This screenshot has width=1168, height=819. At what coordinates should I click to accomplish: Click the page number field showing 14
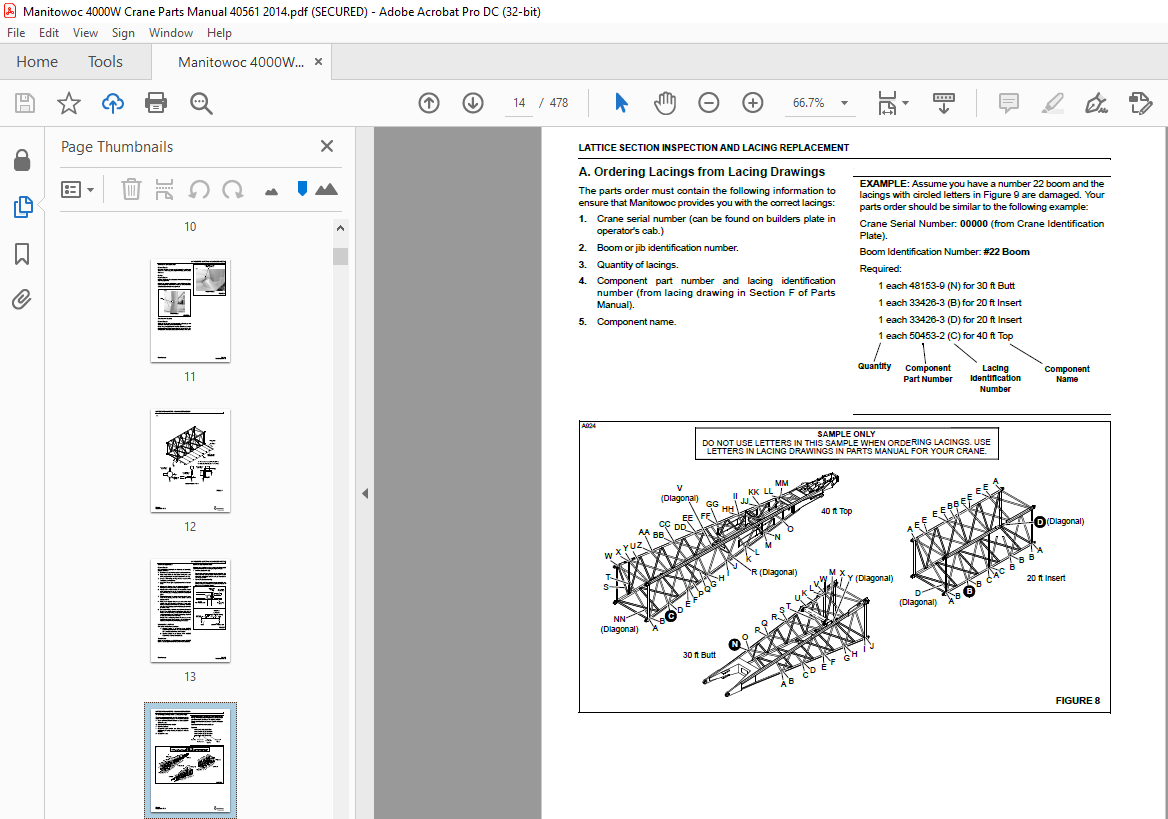(x=519, y=103)
